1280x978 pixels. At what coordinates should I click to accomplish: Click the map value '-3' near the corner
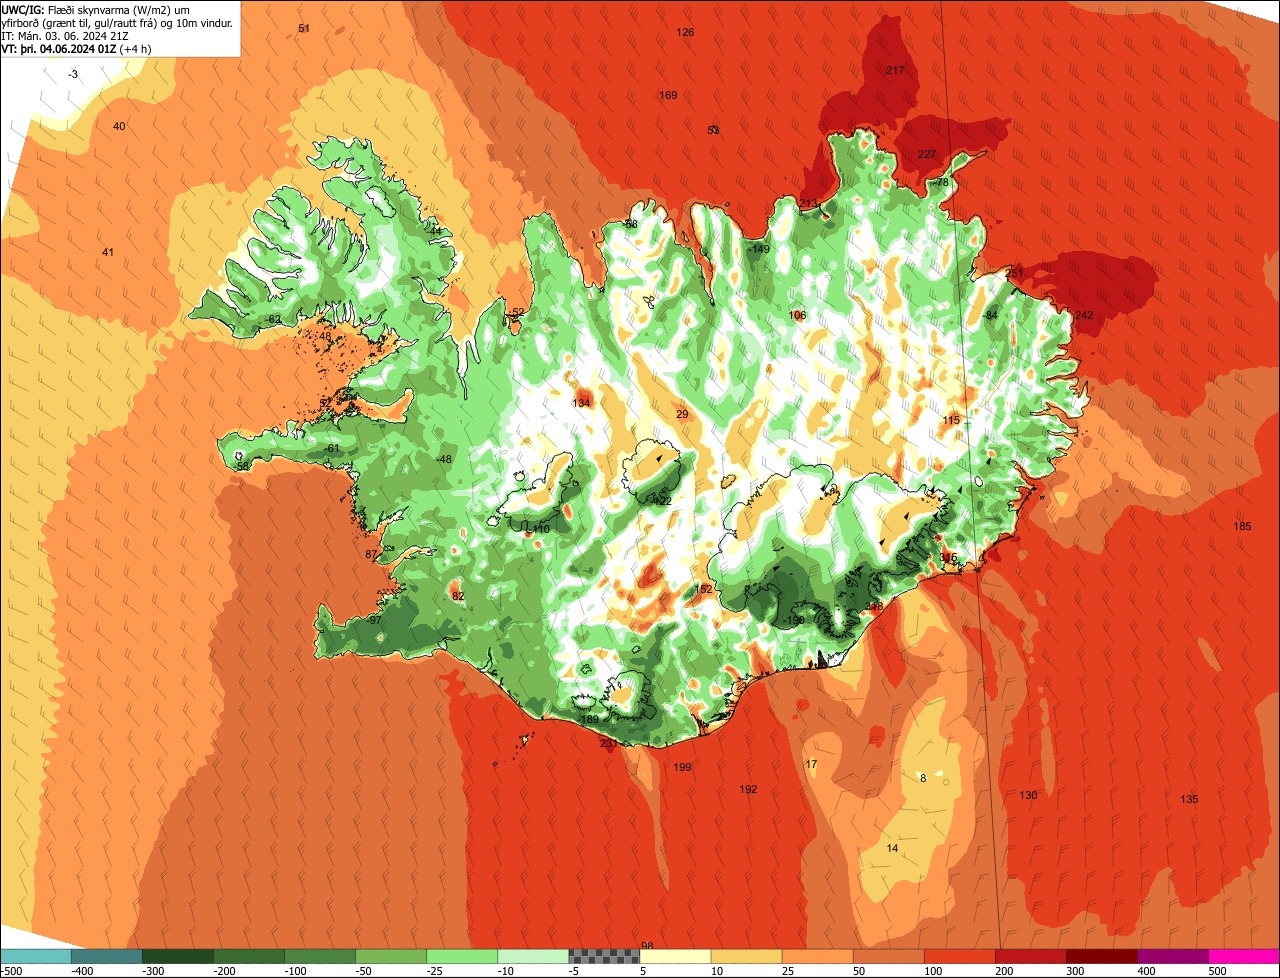pyautogui.click(x=72, y=74)
